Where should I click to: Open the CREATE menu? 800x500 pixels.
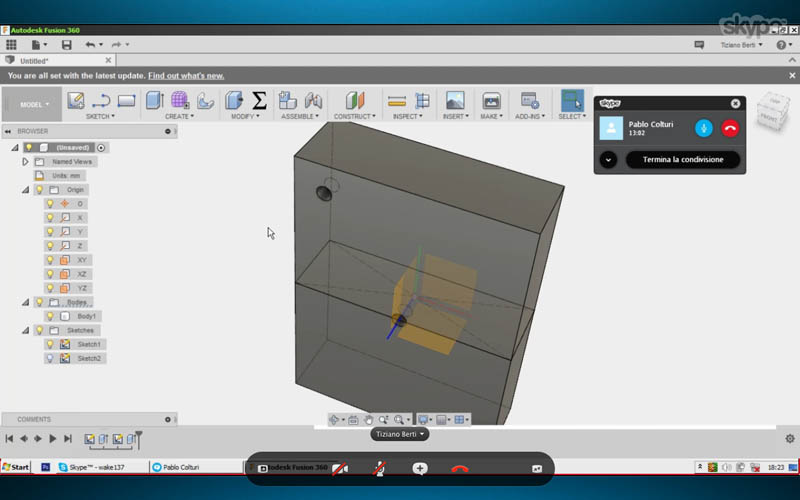179,116
